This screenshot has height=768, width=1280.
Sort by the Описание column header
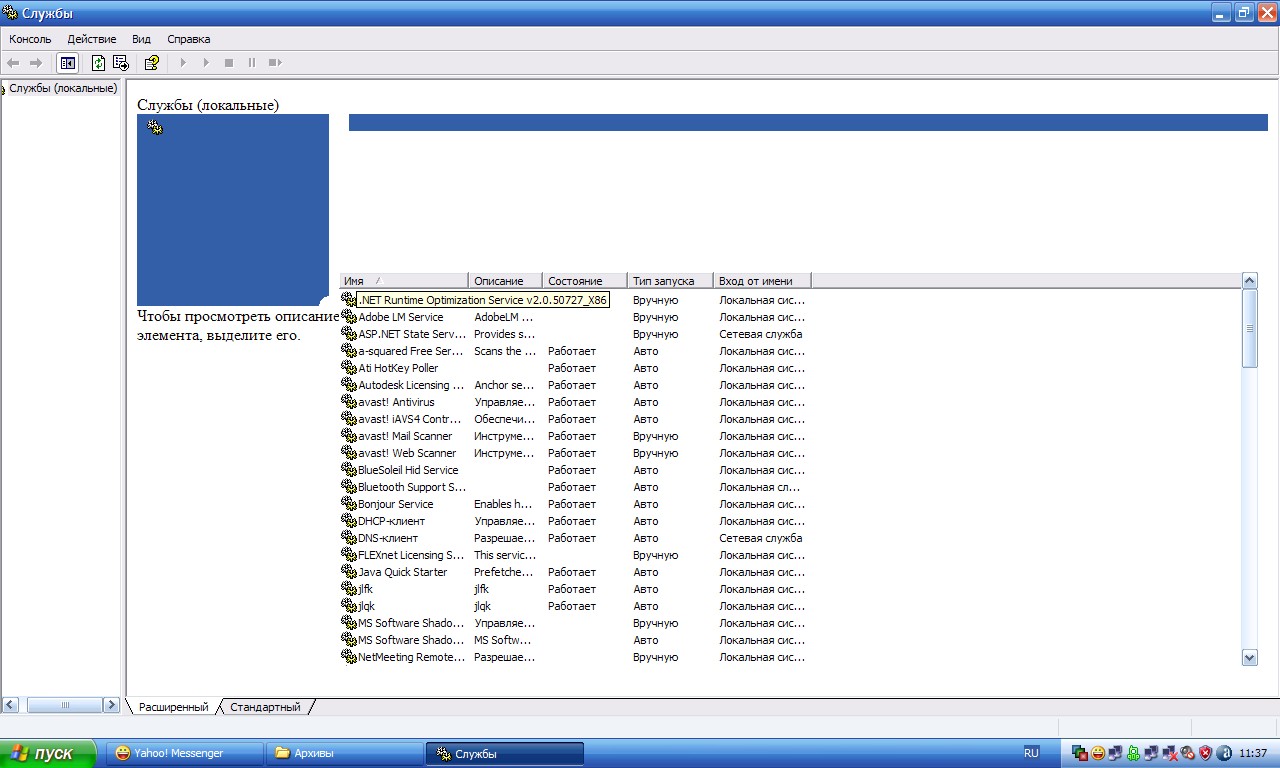point(505,281)
